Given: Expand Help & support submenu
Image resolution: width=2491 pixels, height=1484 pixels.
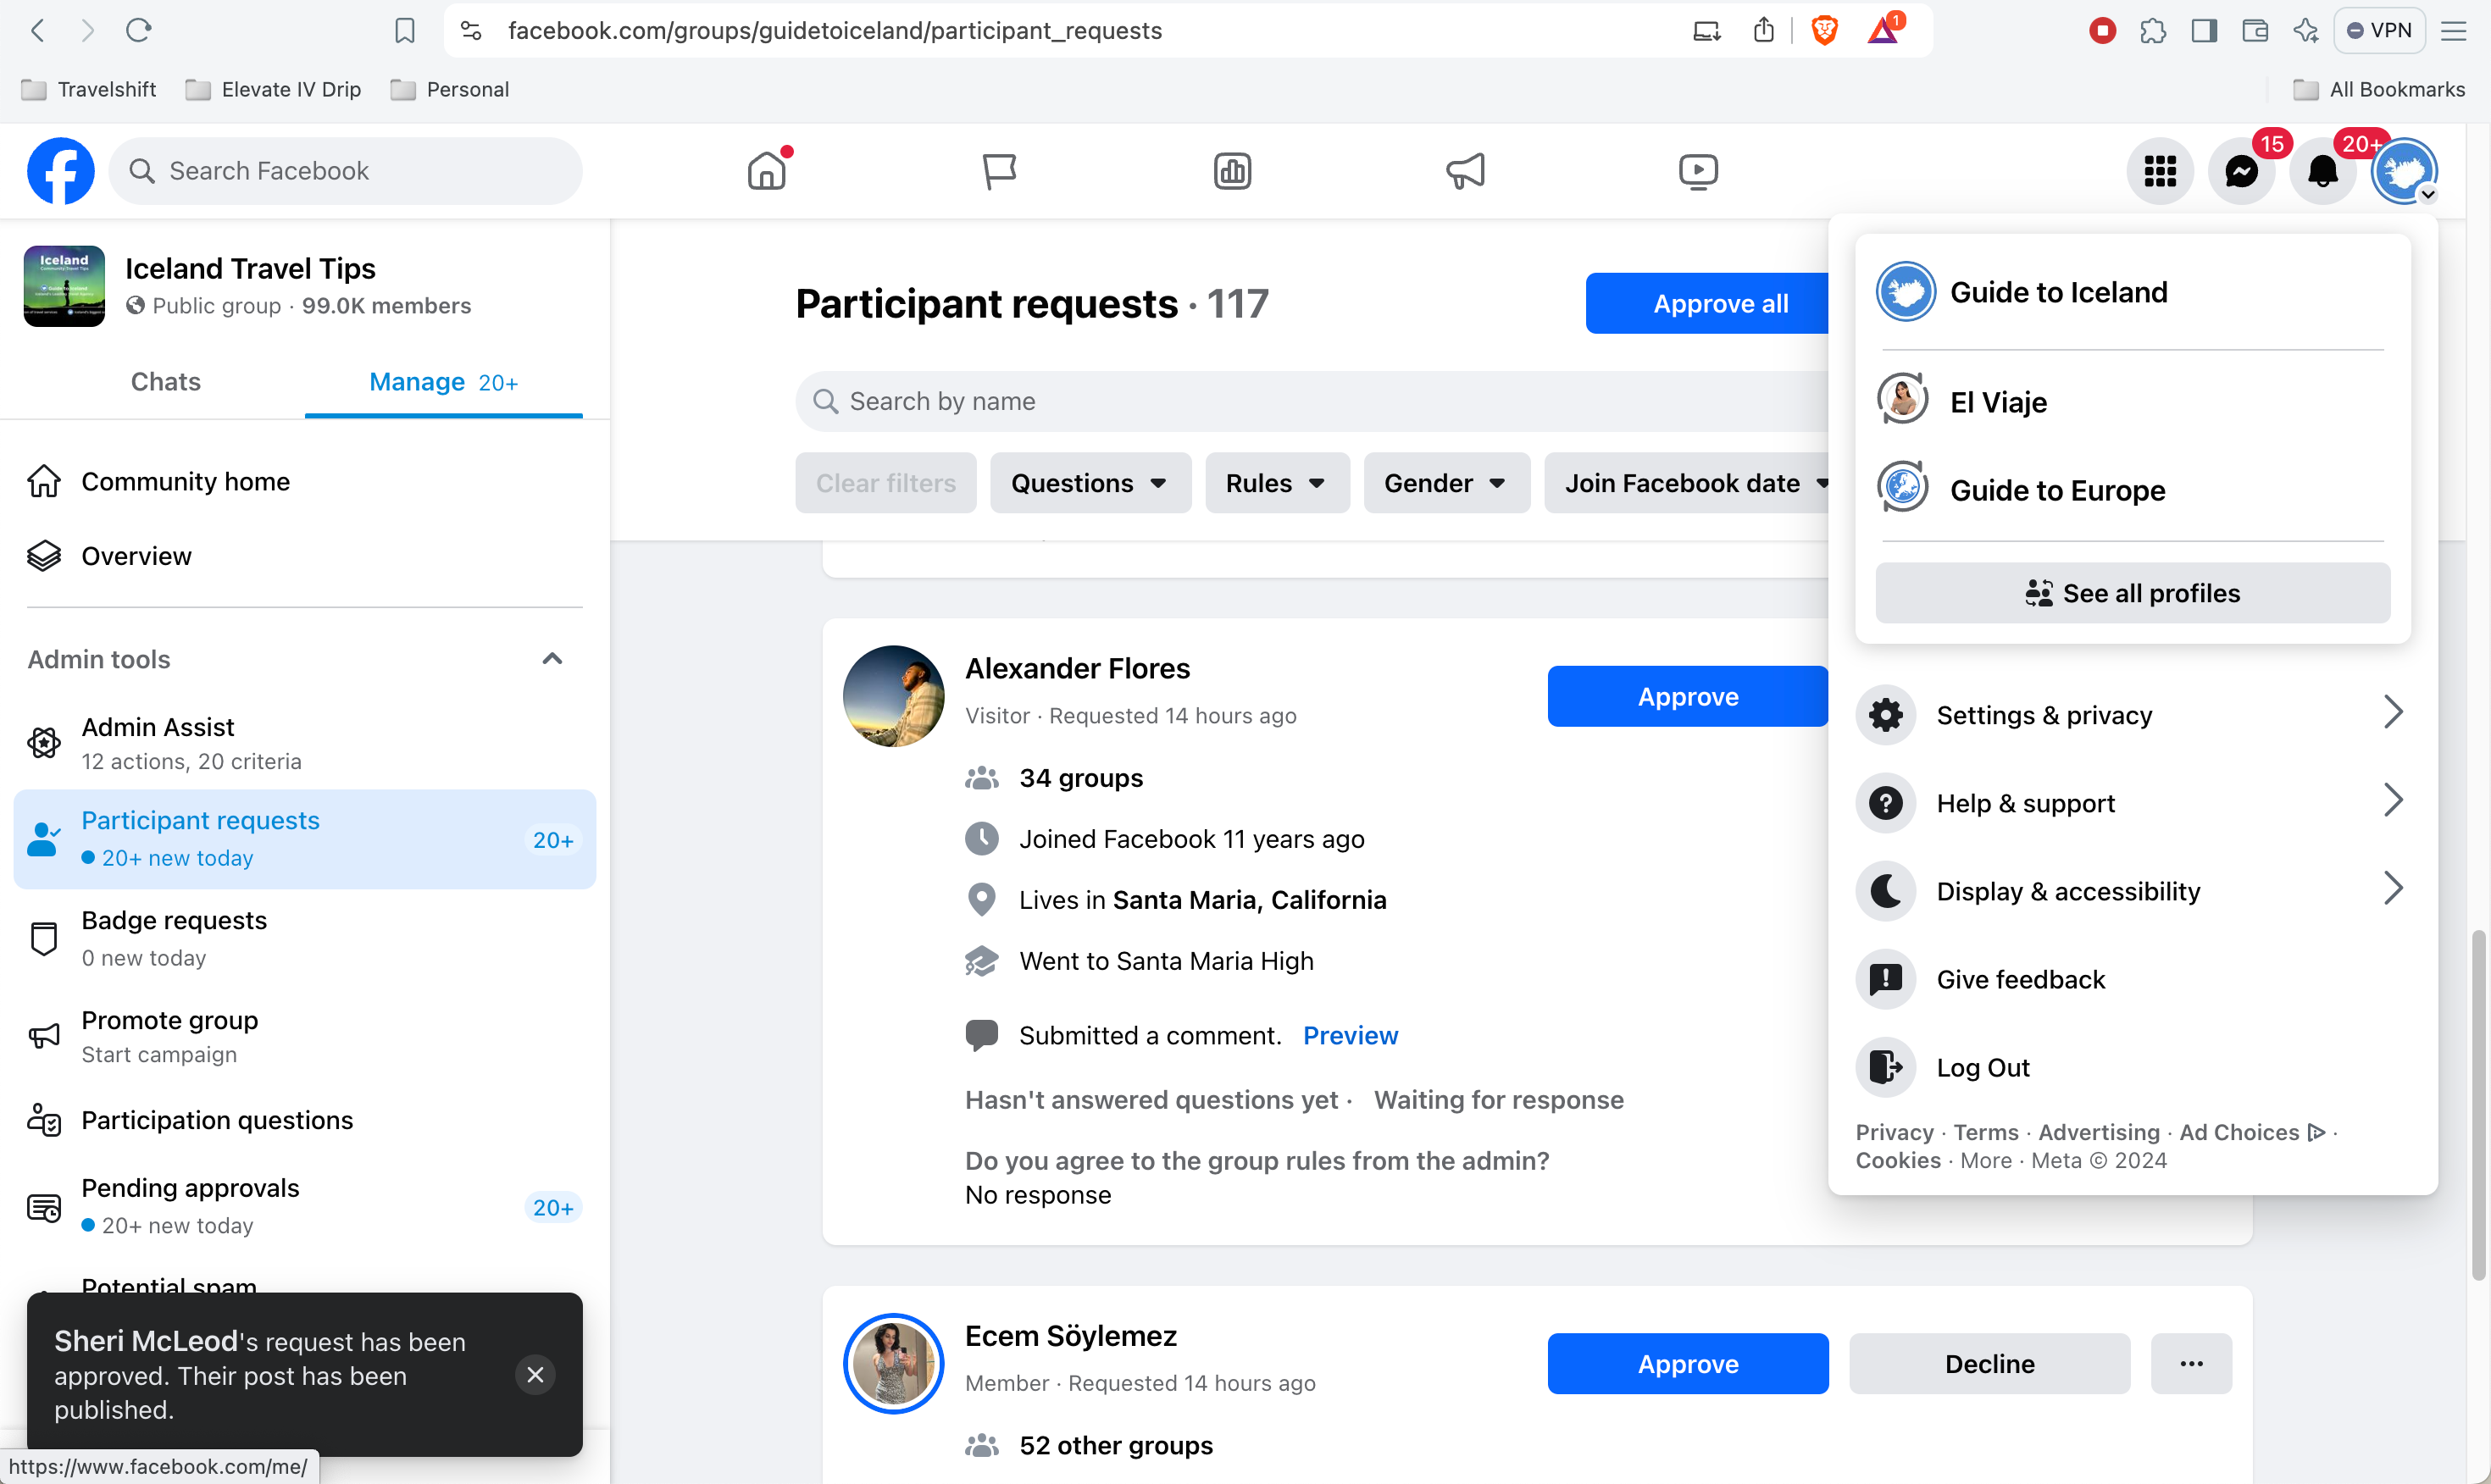Looking at the screenshot, I should coord(2133,803).
